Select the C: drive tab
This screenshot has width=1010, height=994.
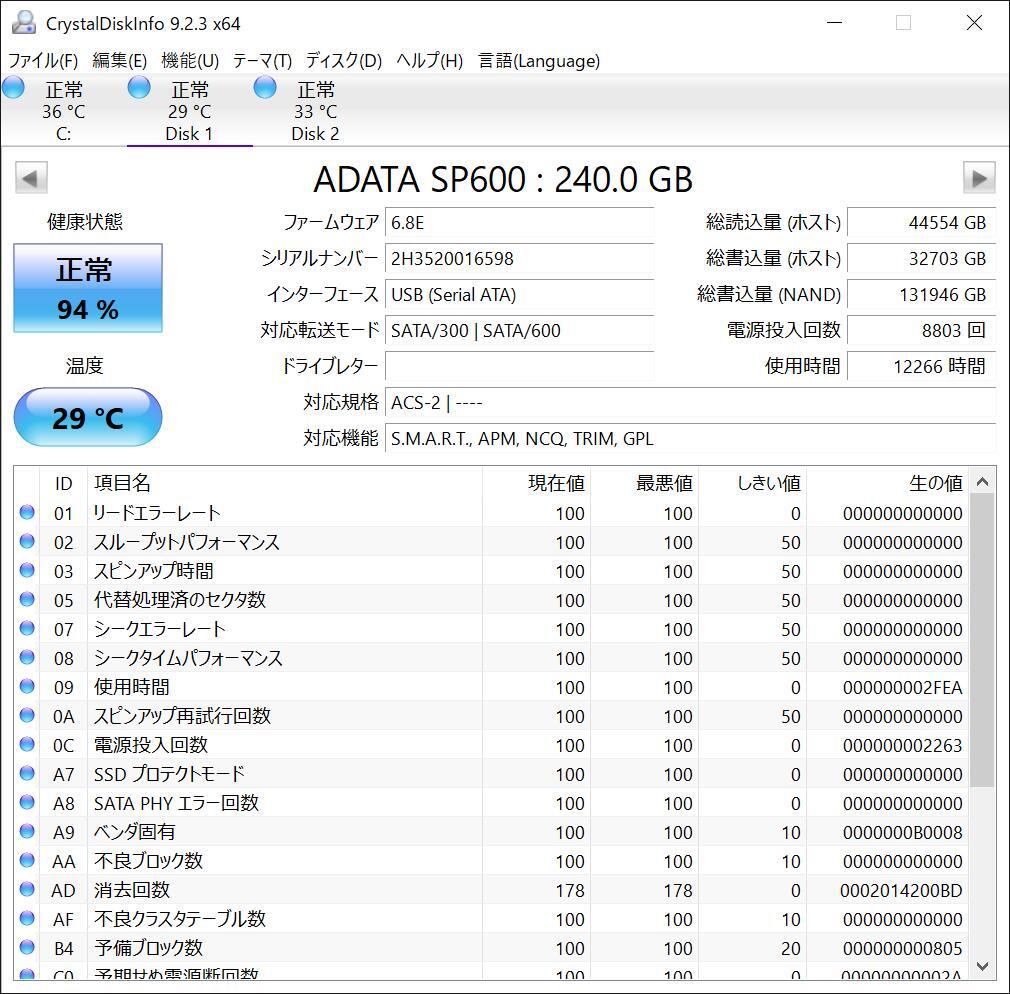click(x=63, y=110)
